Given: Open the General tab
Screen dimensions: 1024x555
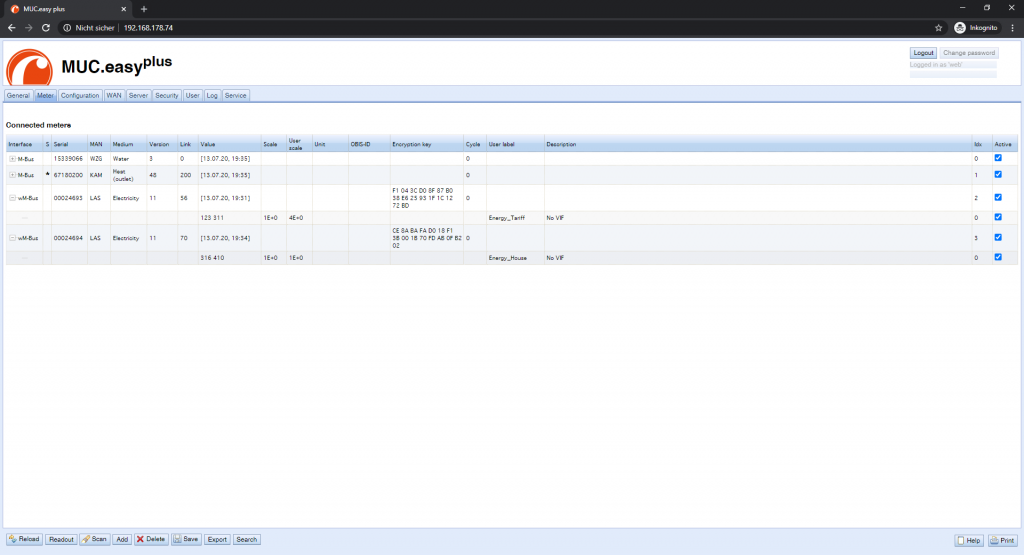Looking at the screenshot, I should [18, 95].
